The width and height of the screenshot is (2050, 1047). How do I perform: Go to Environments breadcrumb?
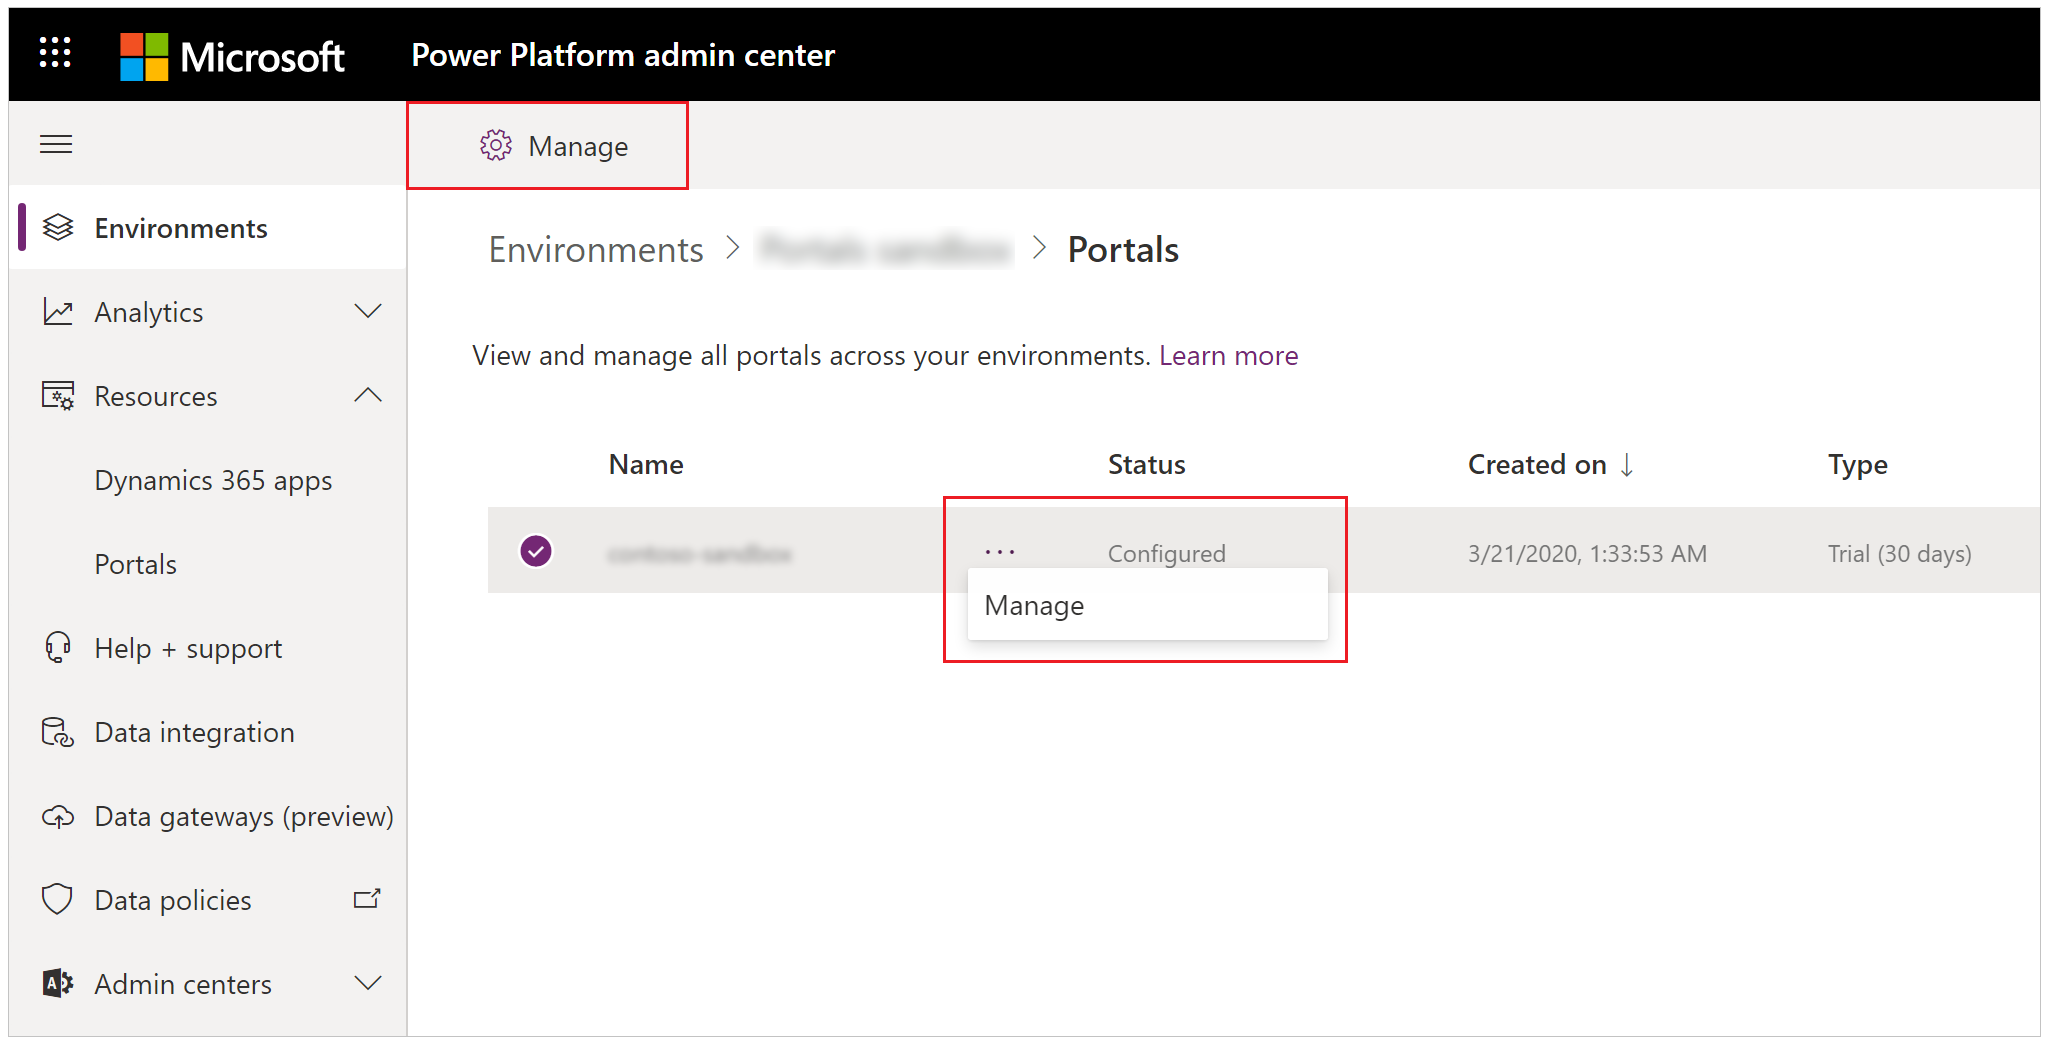[x=596, y=250]
